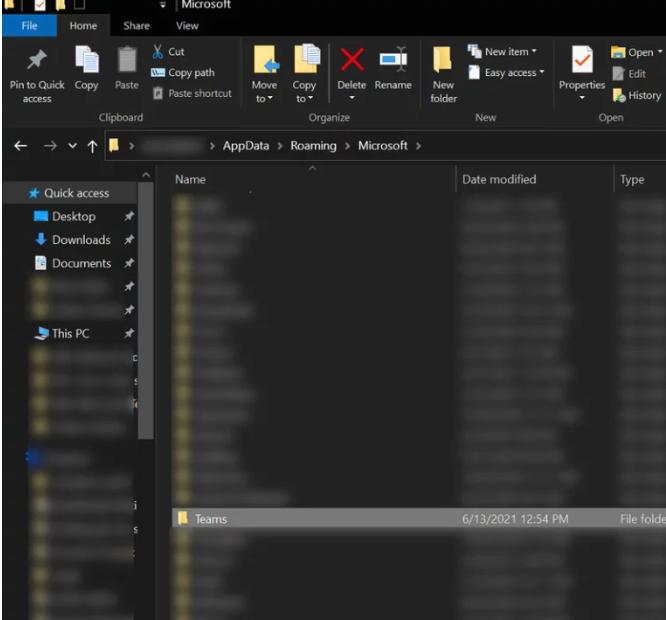666x620 pixels.
Task: Sort by the Name column header
Action: [x=190, y=180]
